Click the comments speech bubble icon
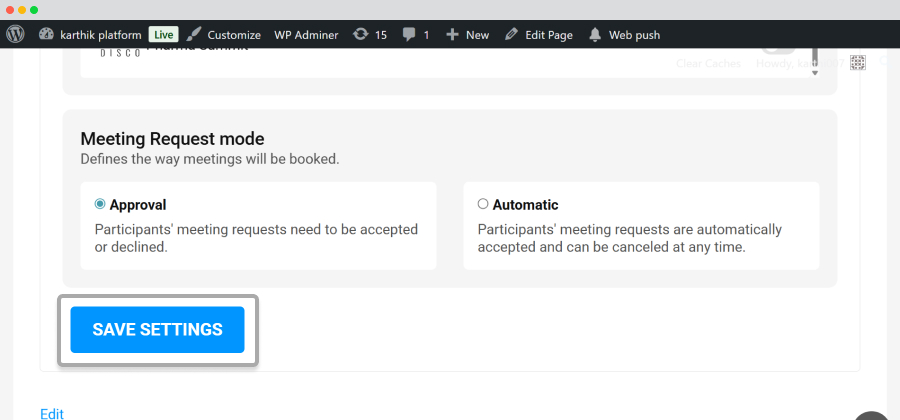Viewport: 900px width, 420px height. point(409,35)
